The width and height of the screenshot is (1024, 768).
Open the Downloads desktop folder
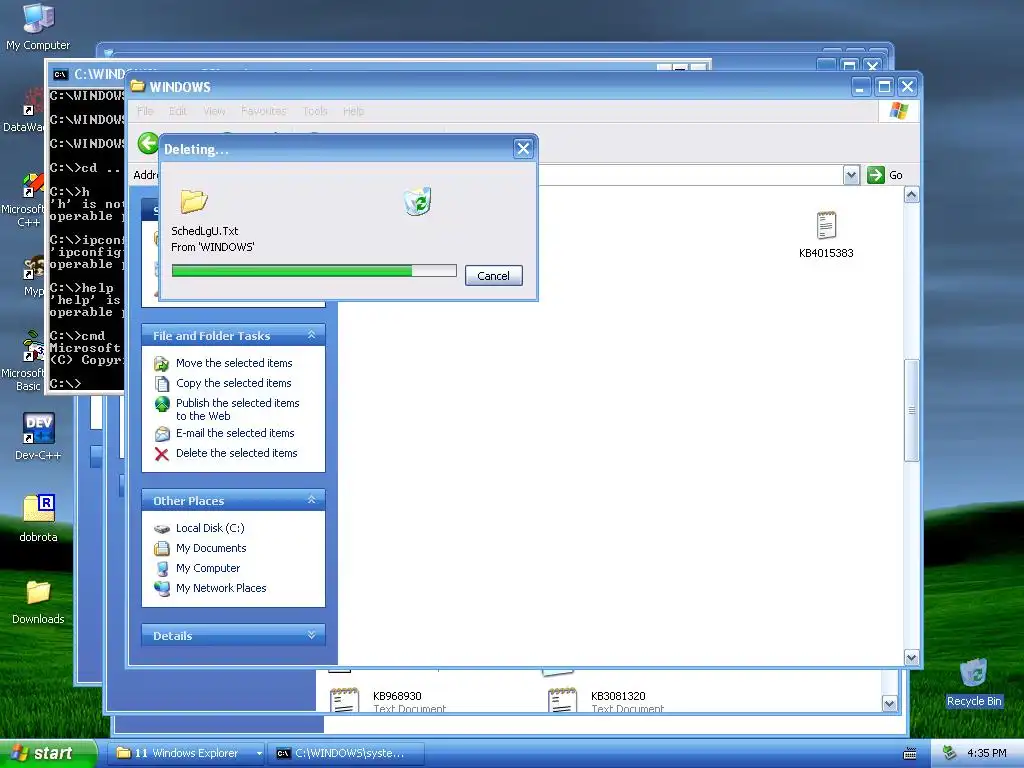pyautogui.click(x=38, y=602)
